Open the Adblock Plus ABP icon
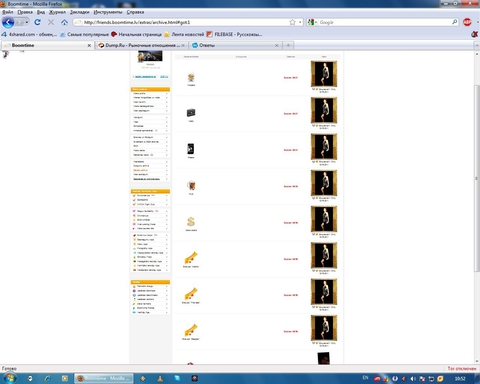This screenshot has width=480, height=384. pos(467,22)
